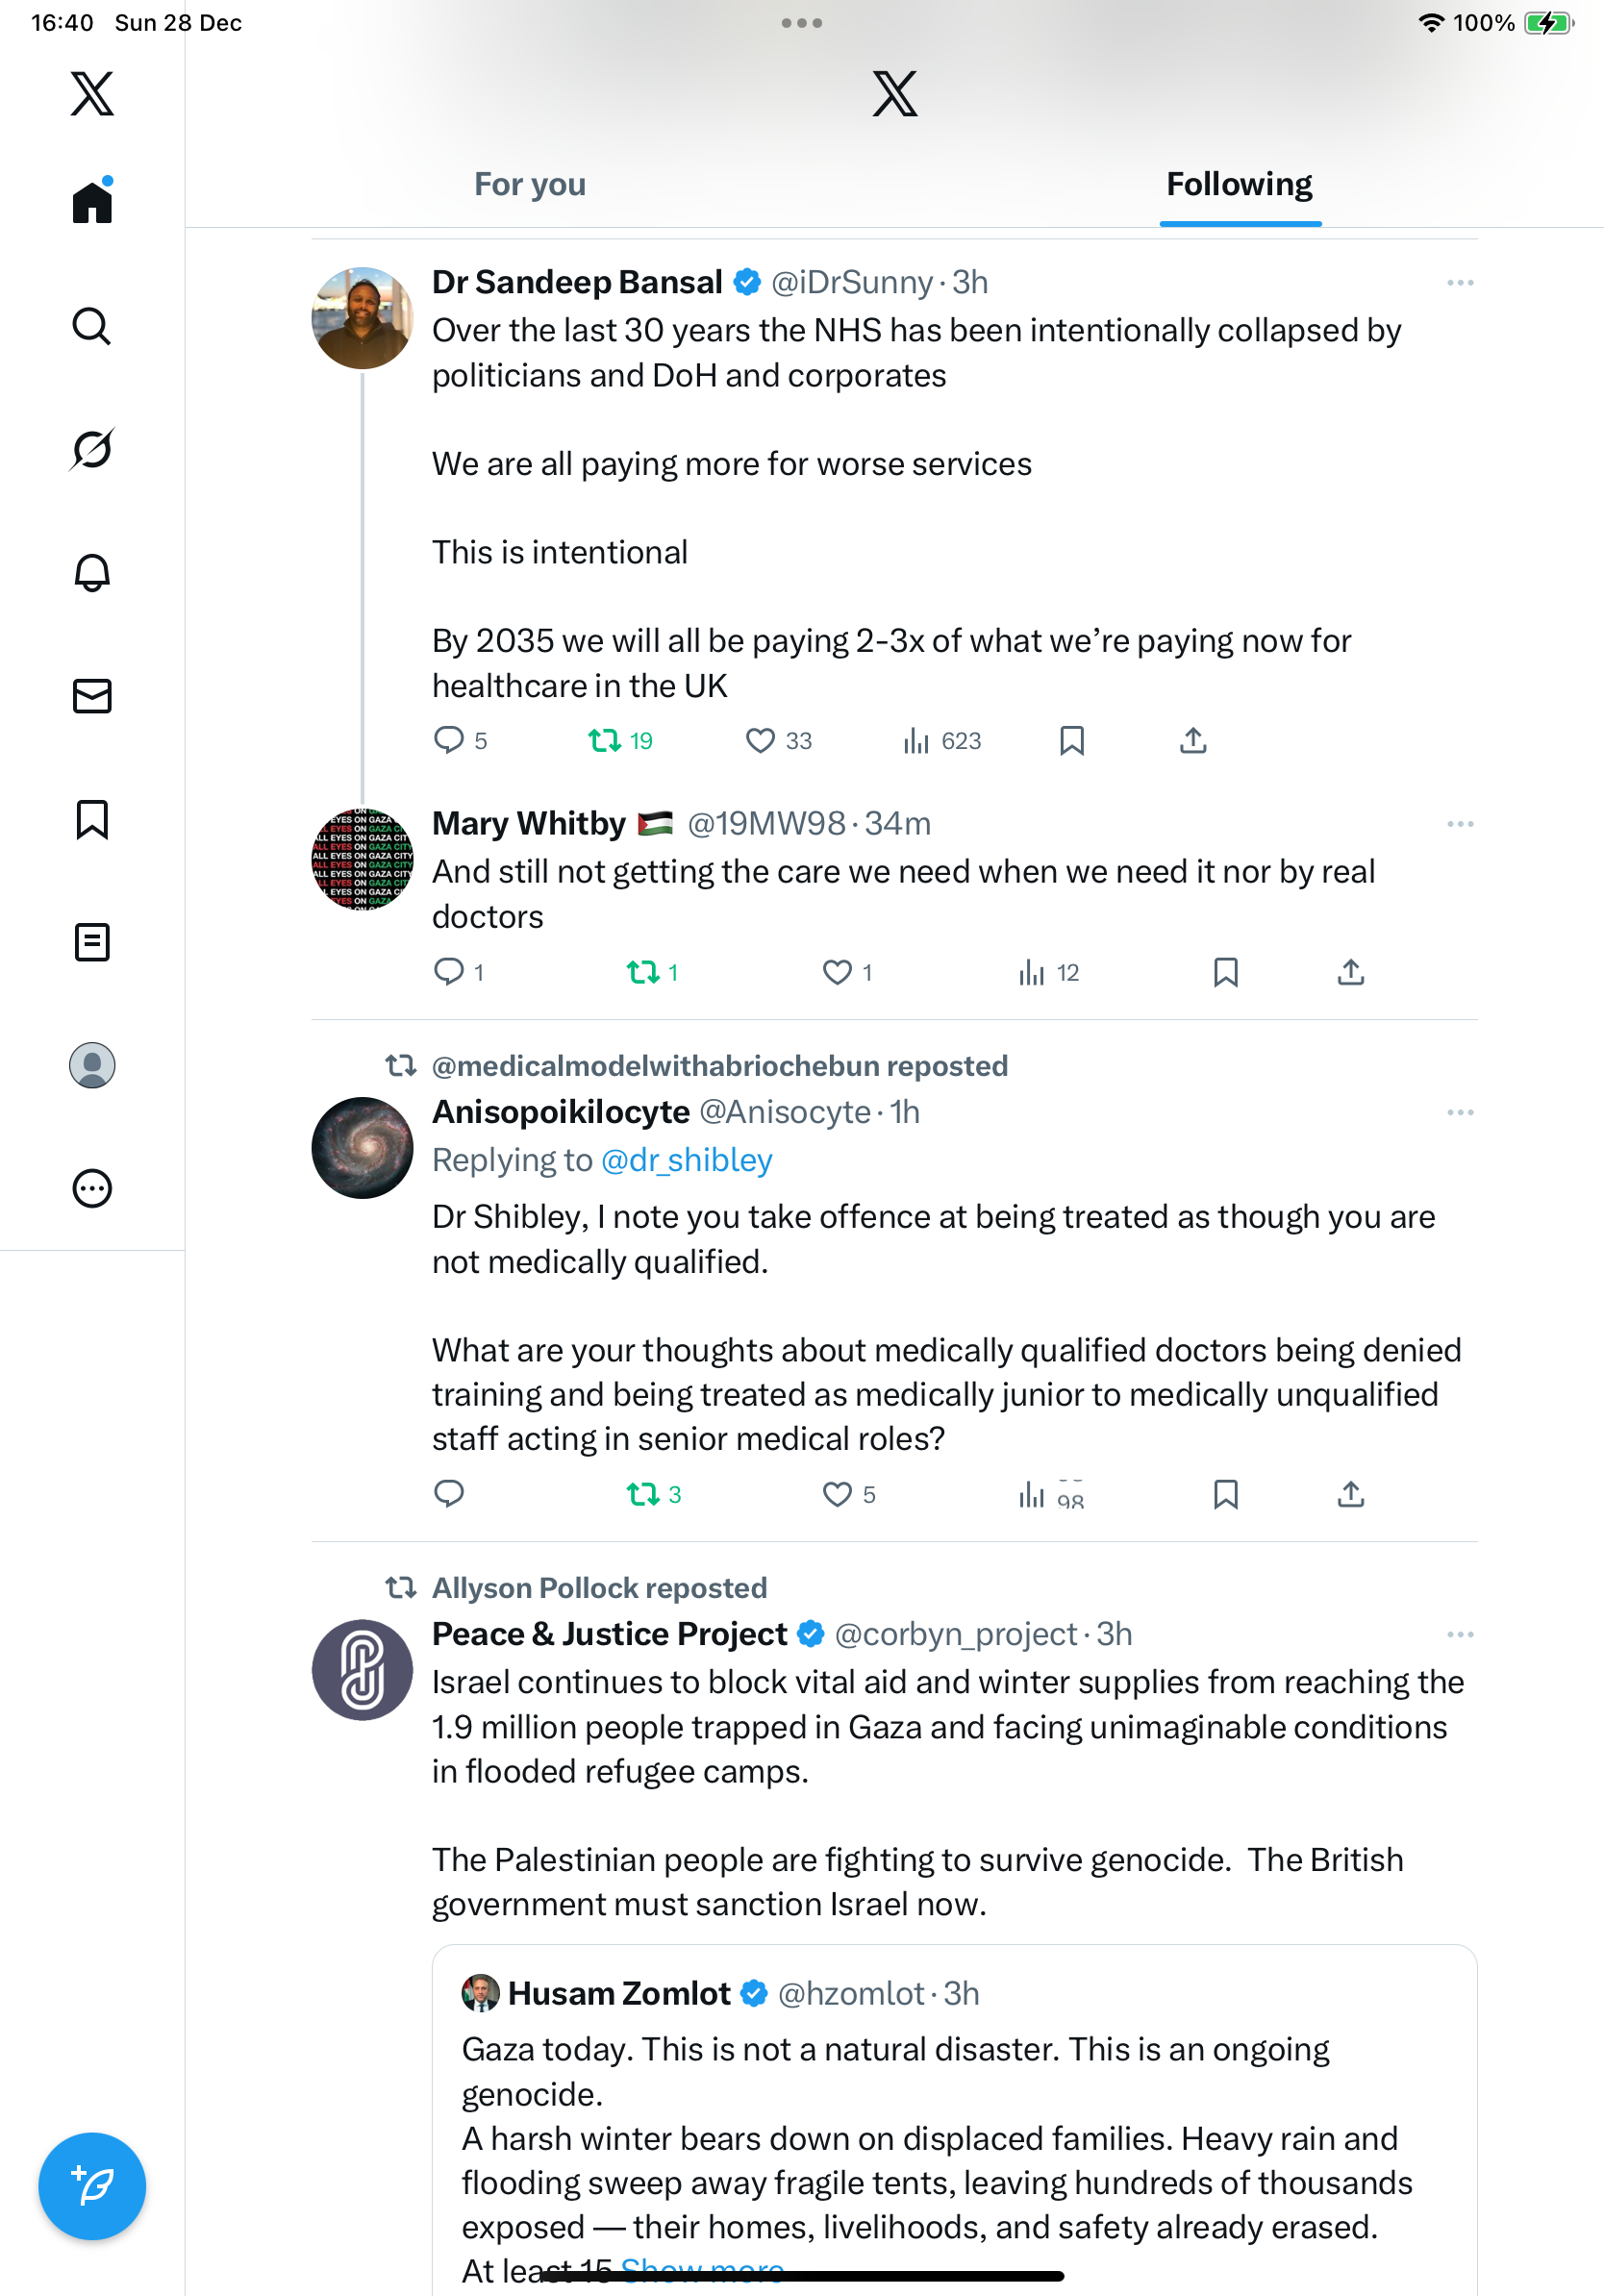Open Notifications bell in sidebar
1604x2296 pixels.
coord(92,572)
